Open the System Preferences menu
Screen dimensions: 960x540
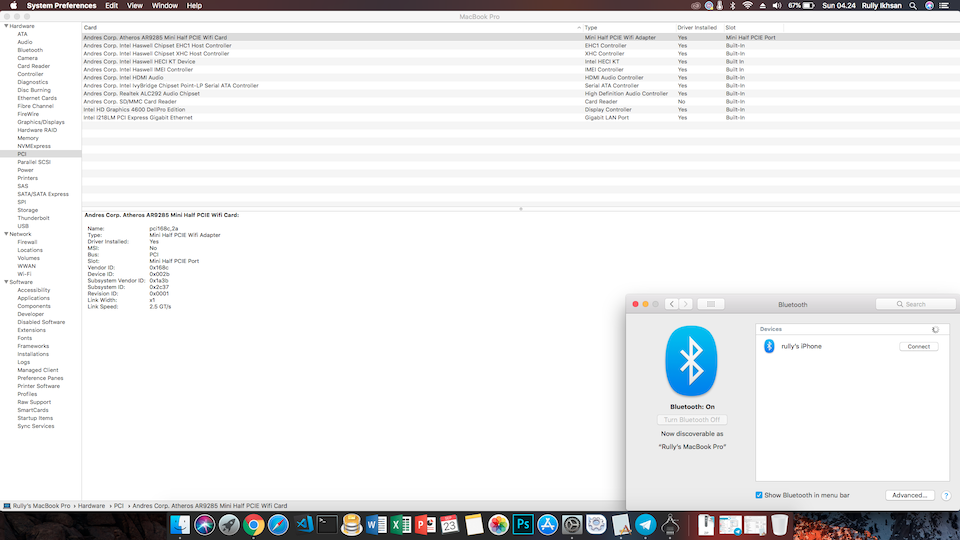tap(61, 6)
